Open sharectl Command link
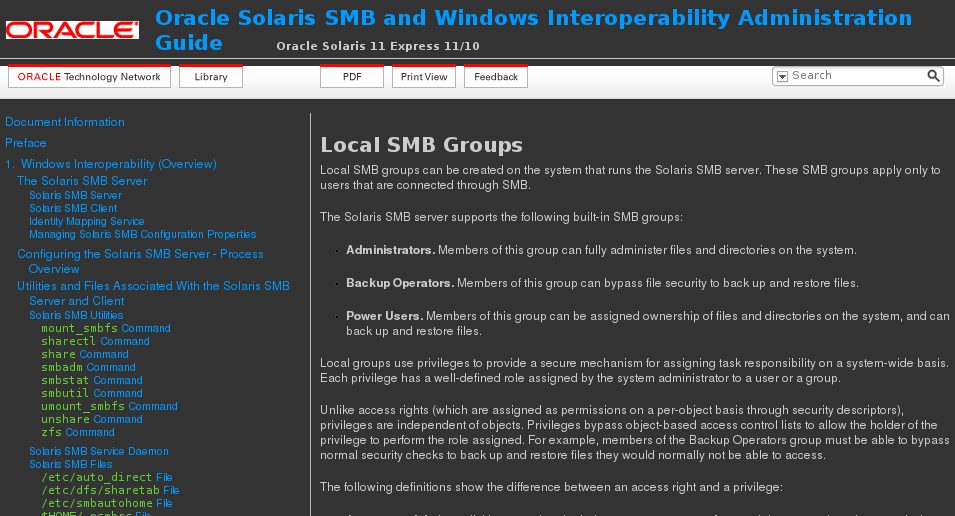Screen dimensions: 955x516 (96, 341)
